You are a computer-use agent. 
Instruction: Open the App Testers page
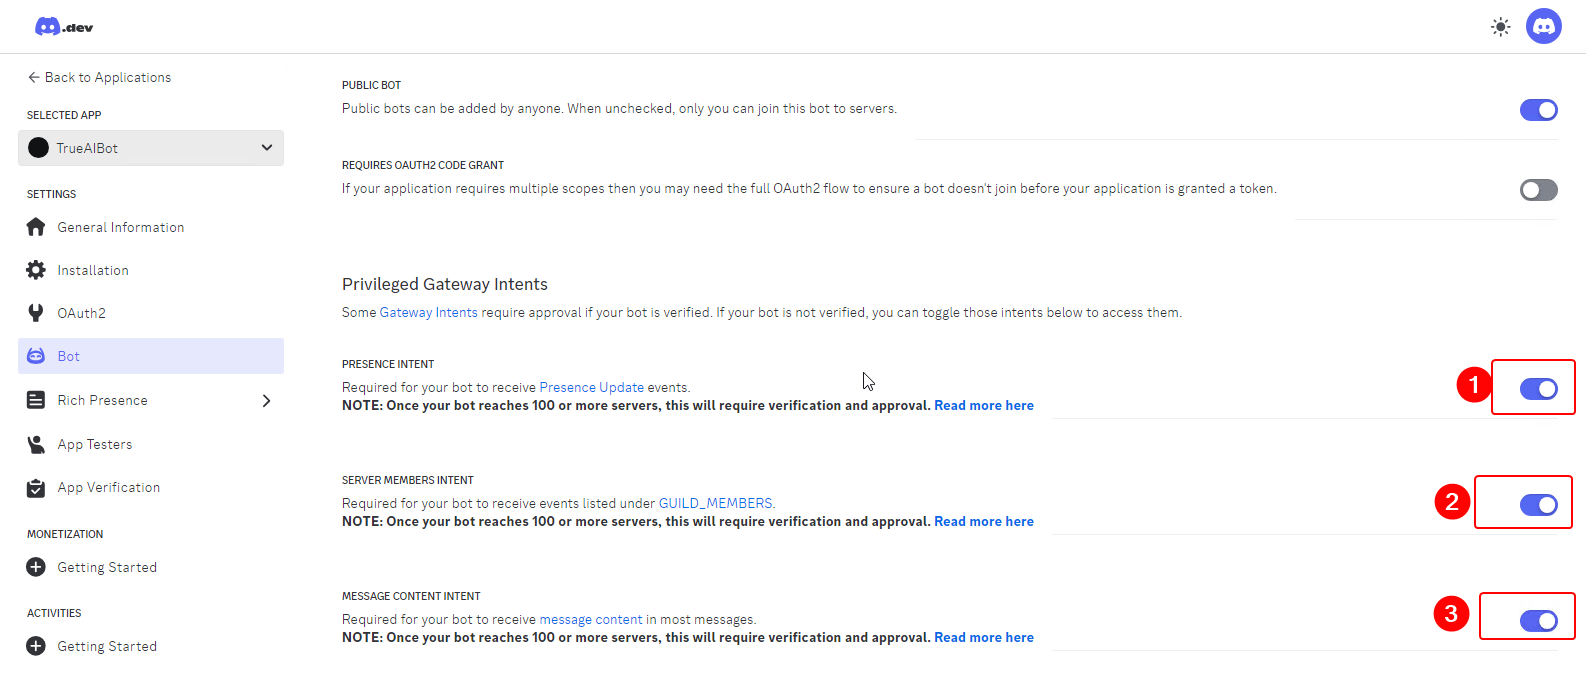pyautogui.click(x=151, y=444)
